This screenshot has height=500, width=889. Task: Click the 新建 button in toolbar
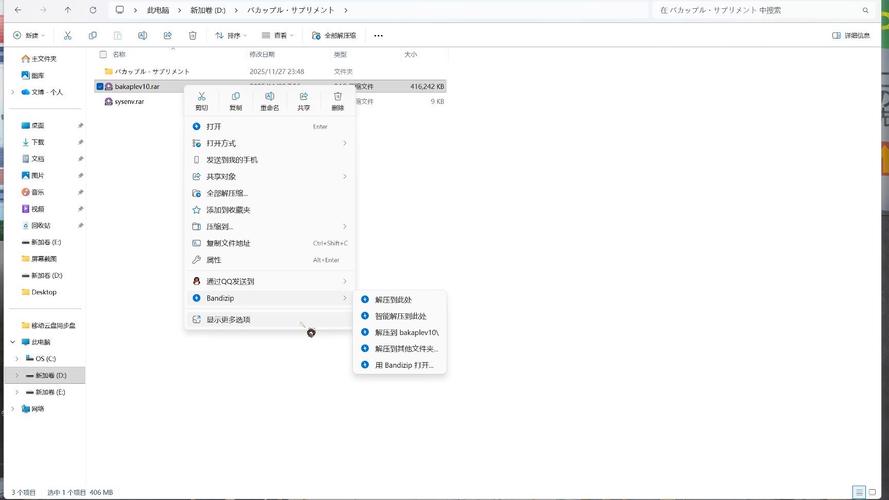(x=29, y=35)
